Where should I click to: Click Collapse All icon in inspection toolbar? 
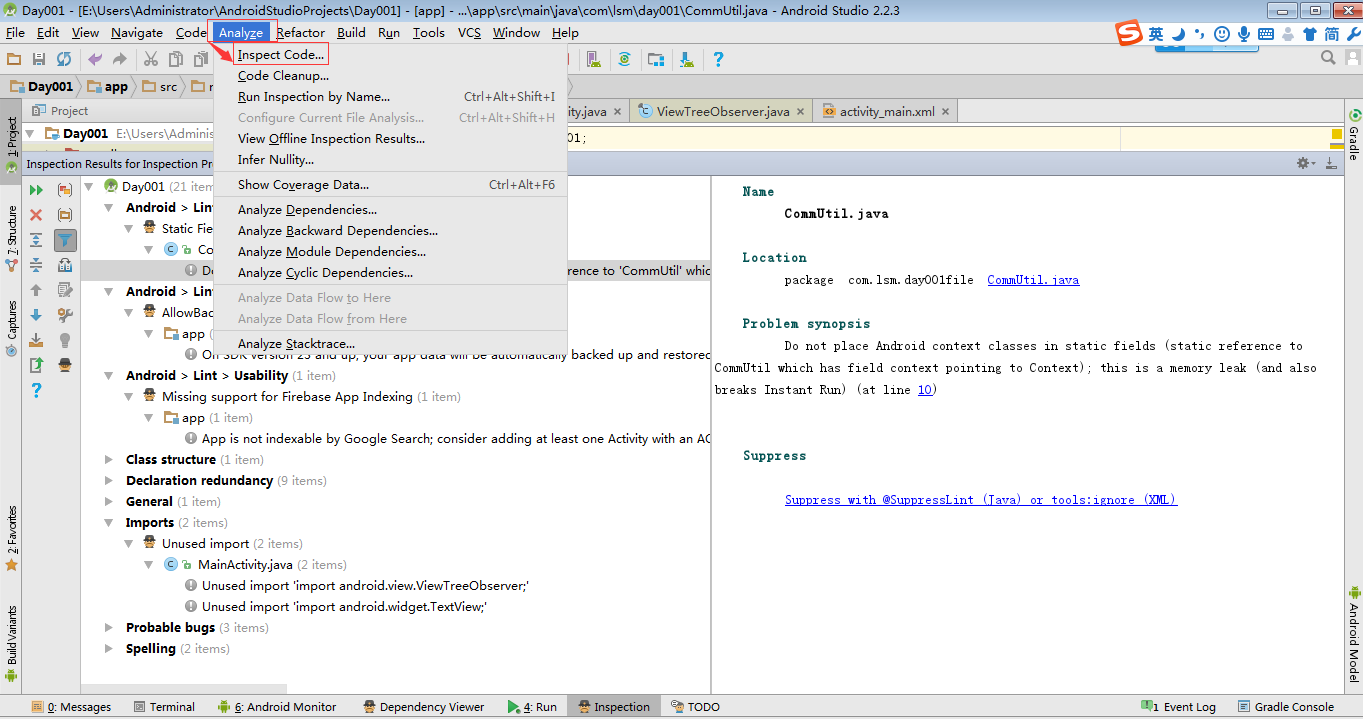(x=36, y=265)
